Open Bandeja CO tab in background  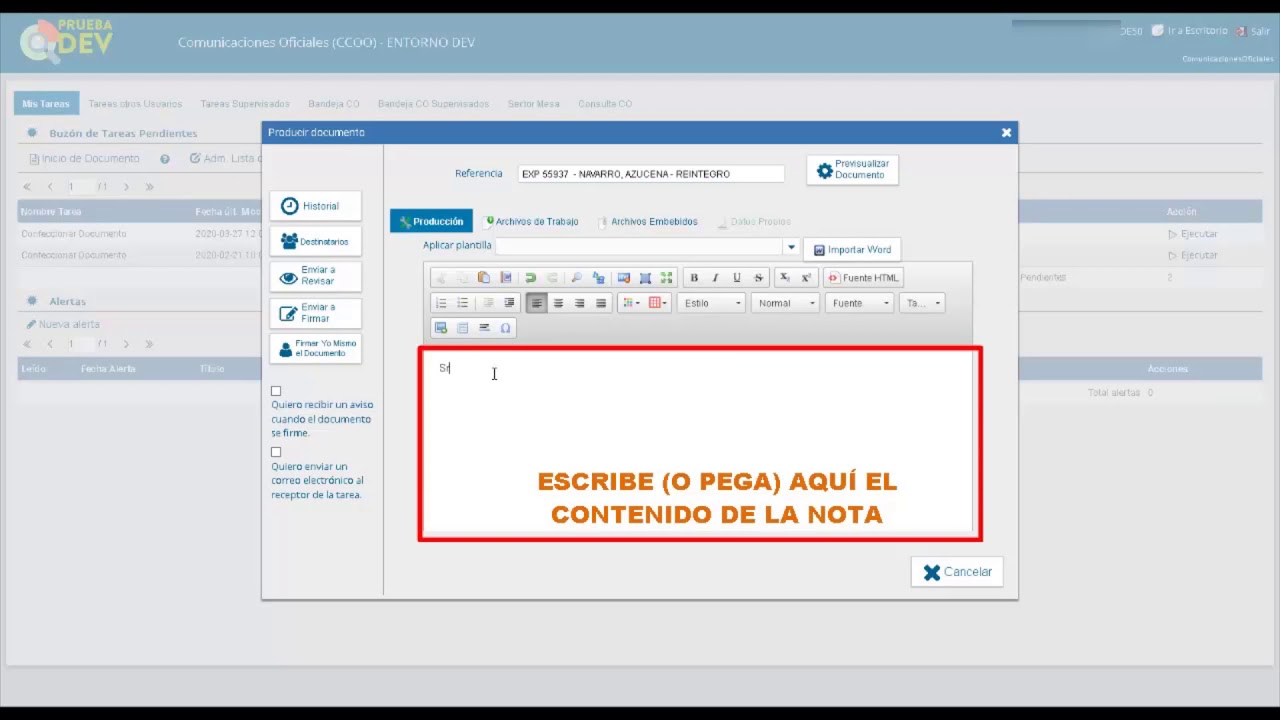pyautogui.click(x=333, y=104)
